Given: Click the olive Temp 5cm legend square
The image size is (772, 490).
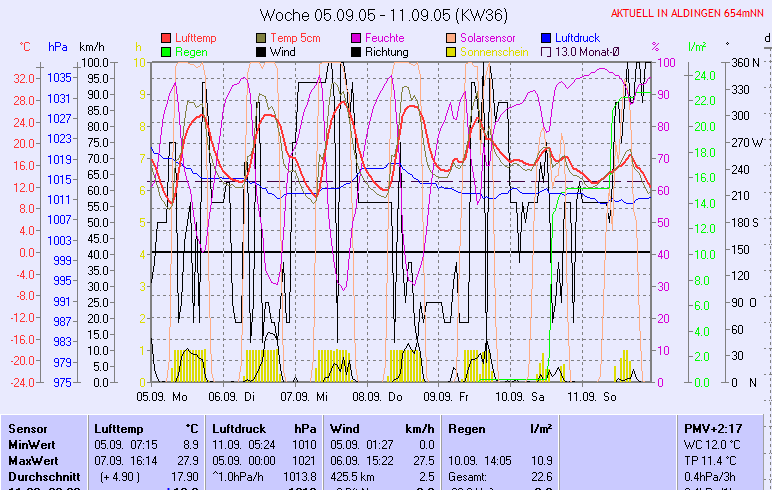Looking at the screenshot, I should pos(261,37).
